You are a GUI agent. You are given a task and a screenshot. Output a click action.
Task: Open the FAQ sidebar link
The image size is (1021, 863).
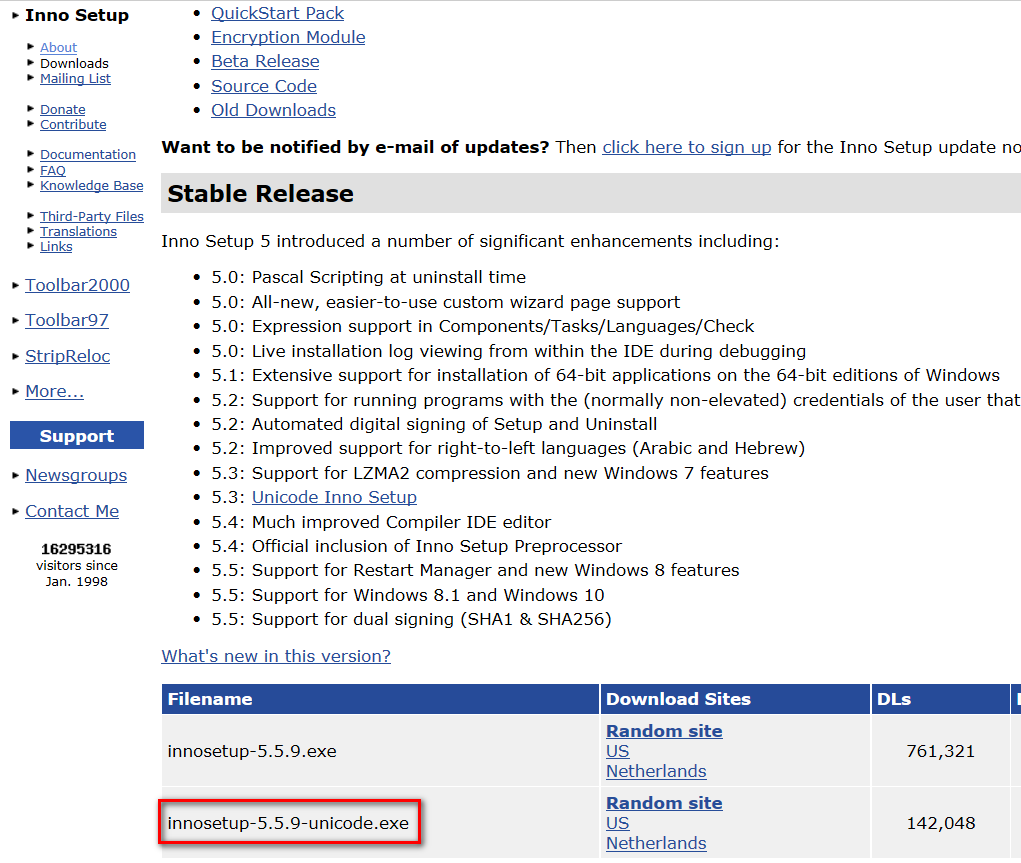53,171
